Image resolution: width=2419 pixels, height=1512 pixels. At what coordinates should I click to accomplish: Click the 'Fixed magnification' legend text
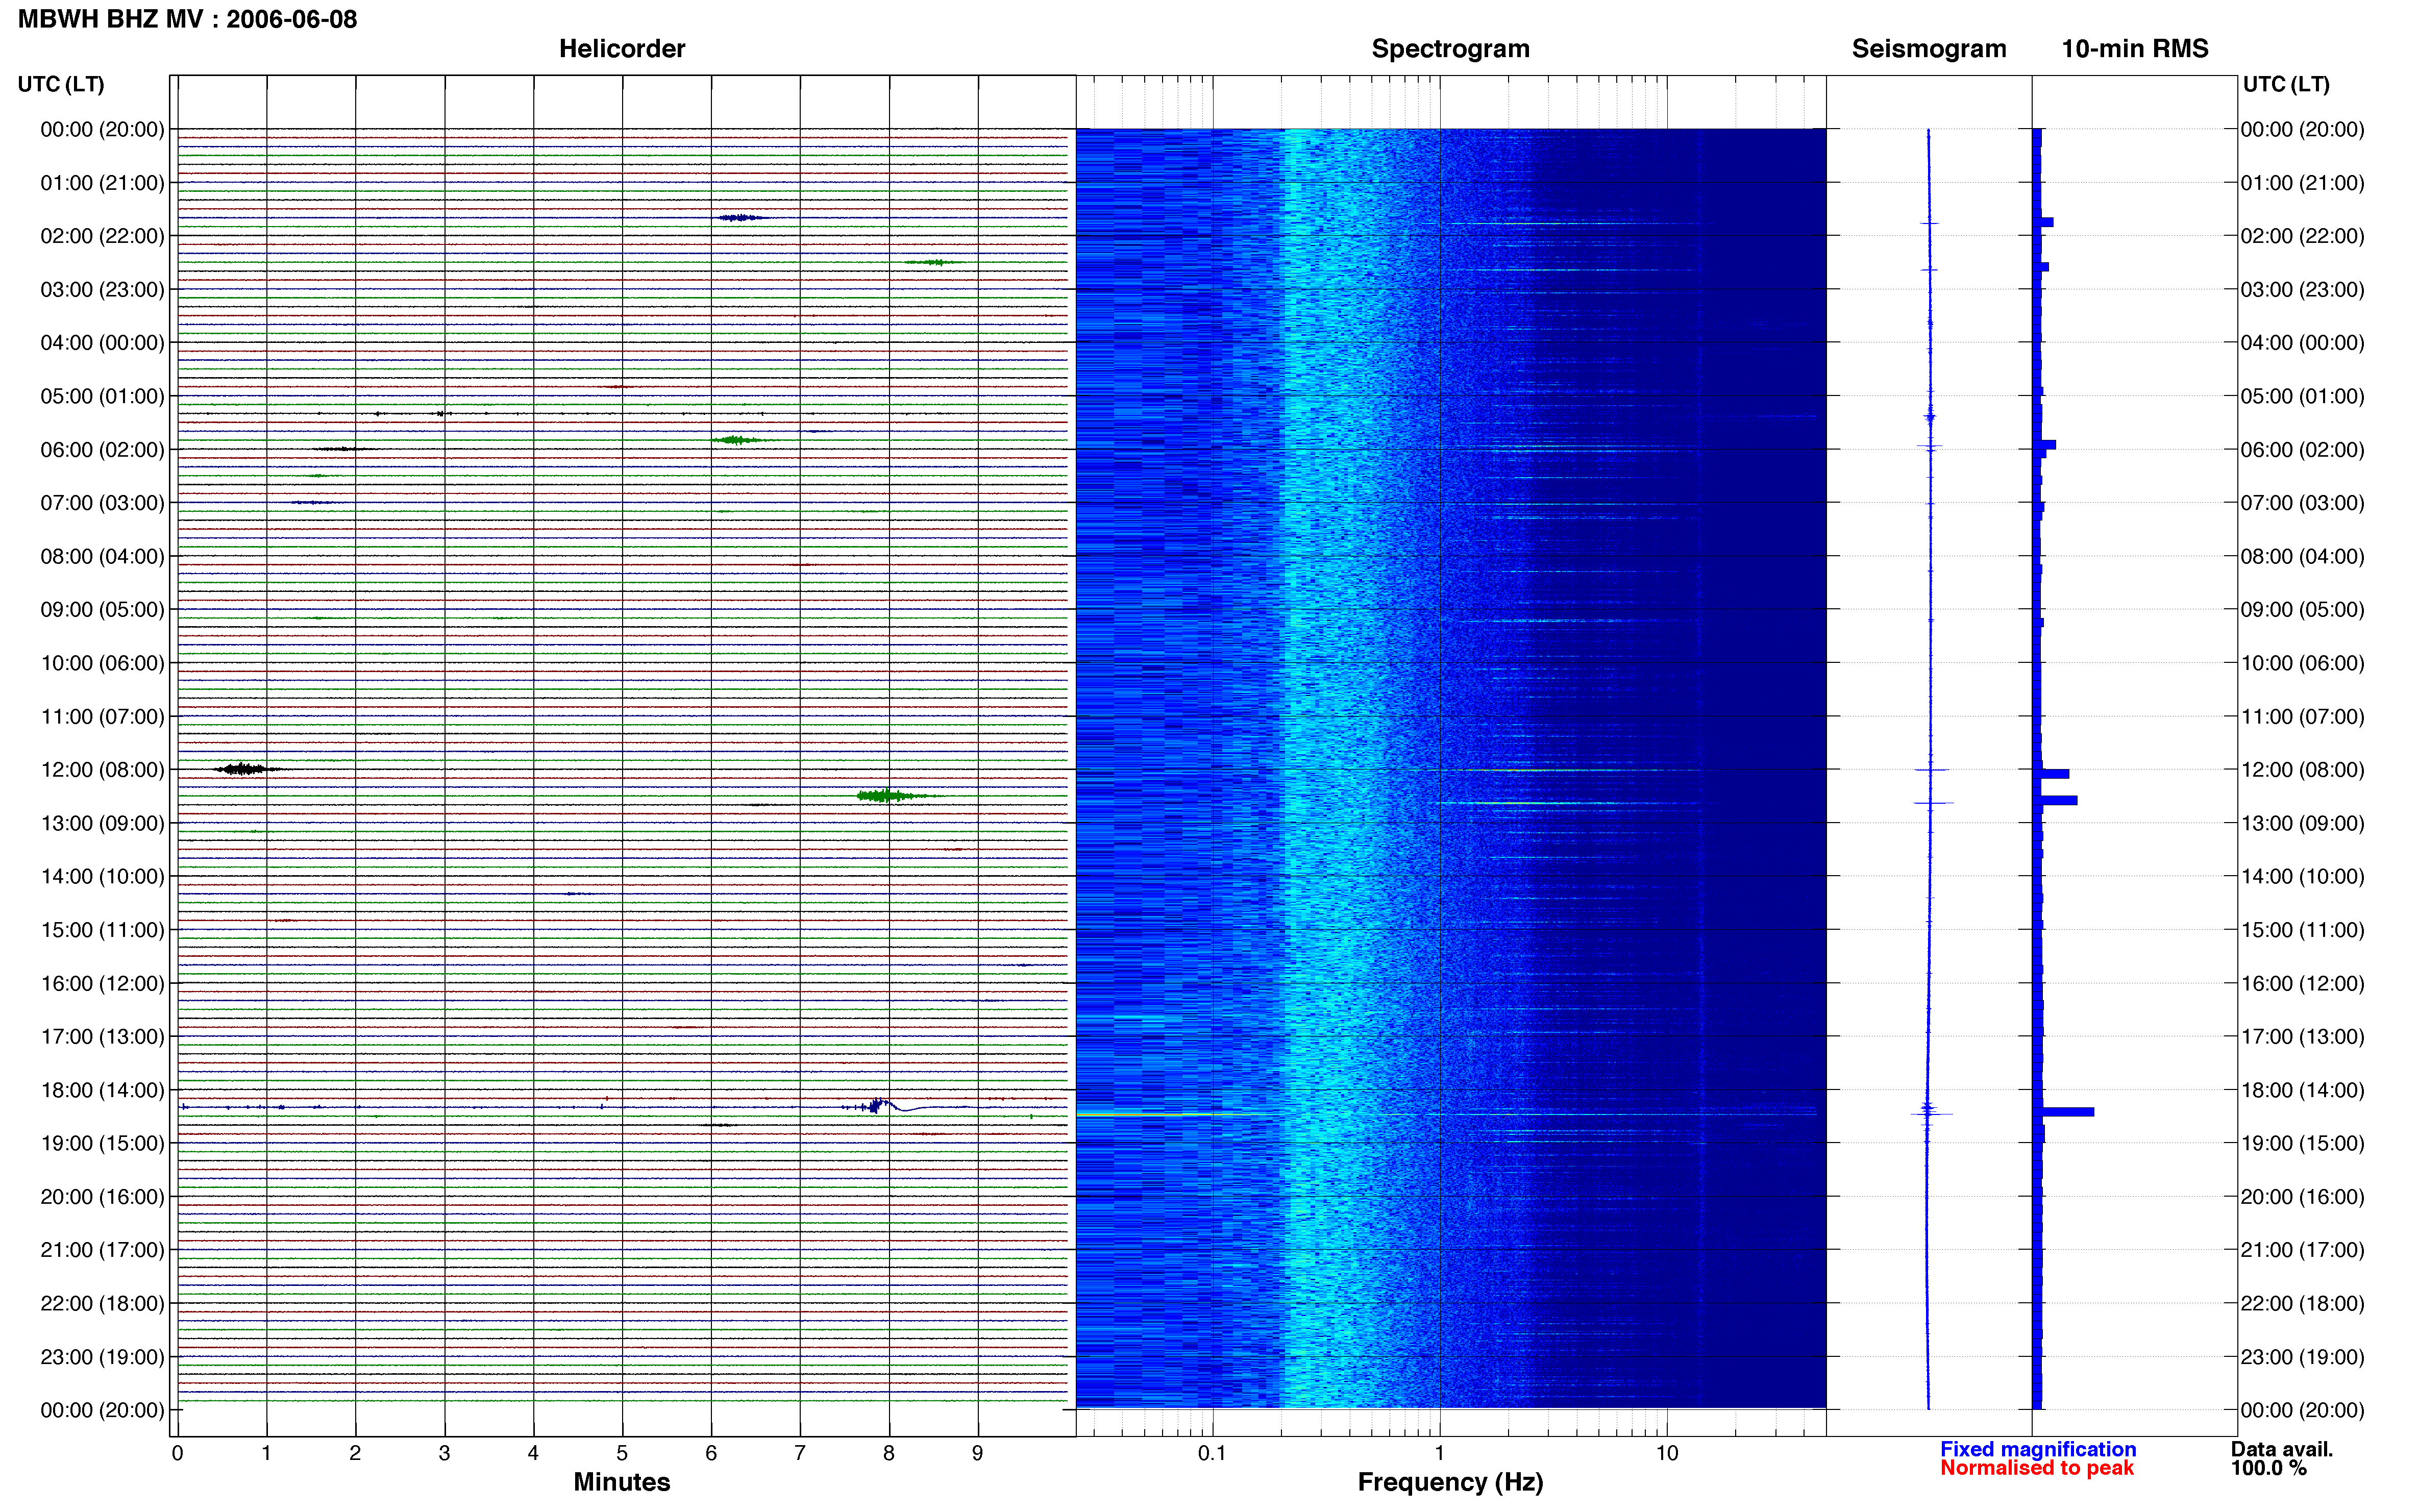[x=2038, y=1449]
